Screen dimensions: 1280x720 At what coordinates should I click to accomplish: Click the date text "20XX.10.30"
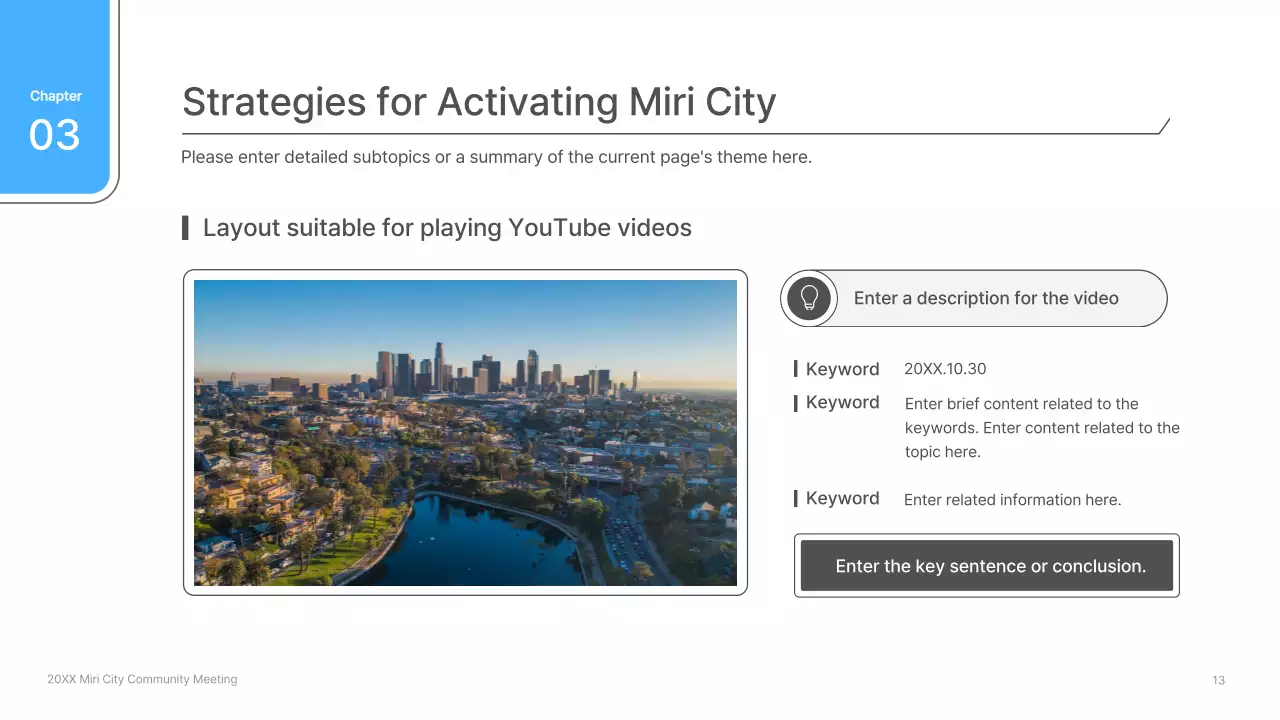tap(944, 369)
